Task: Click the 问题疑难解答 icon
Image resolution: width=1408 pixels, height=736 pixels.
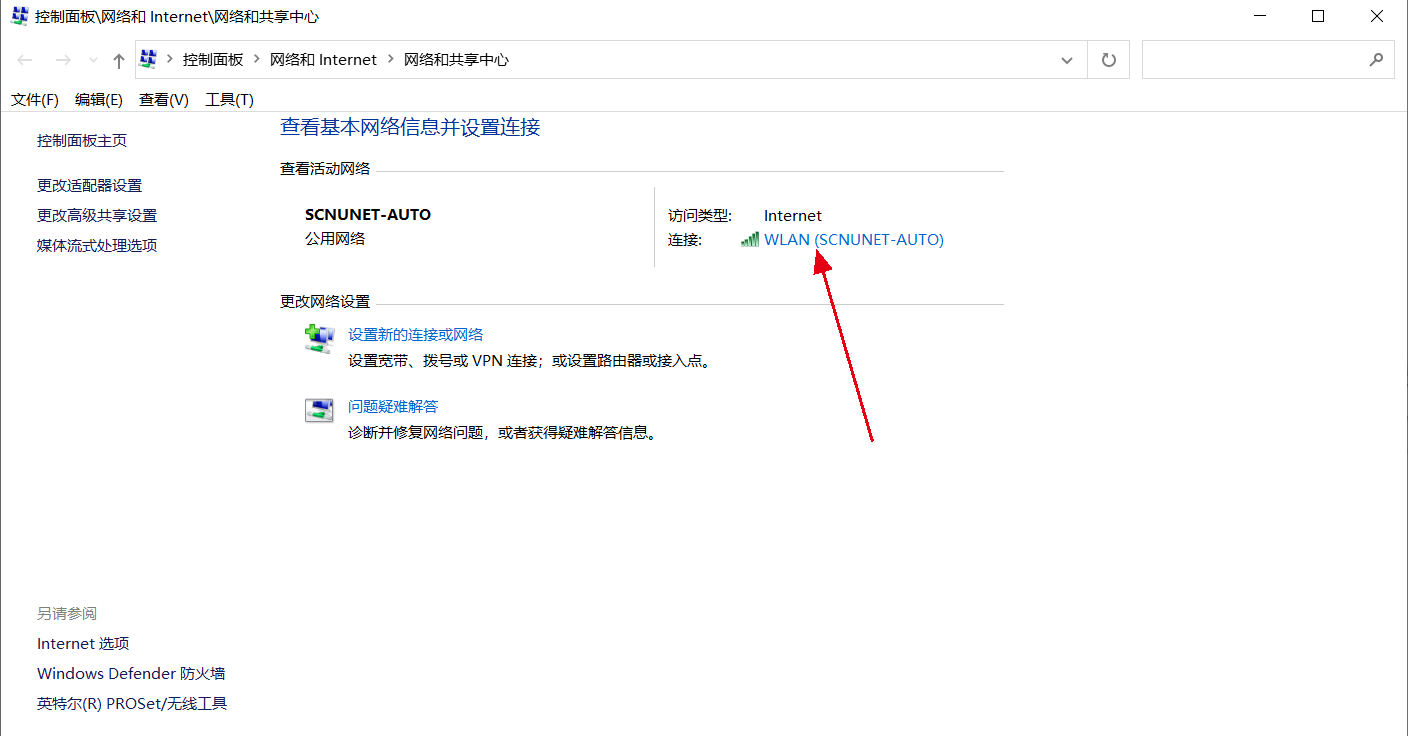Action: [319, 411]
